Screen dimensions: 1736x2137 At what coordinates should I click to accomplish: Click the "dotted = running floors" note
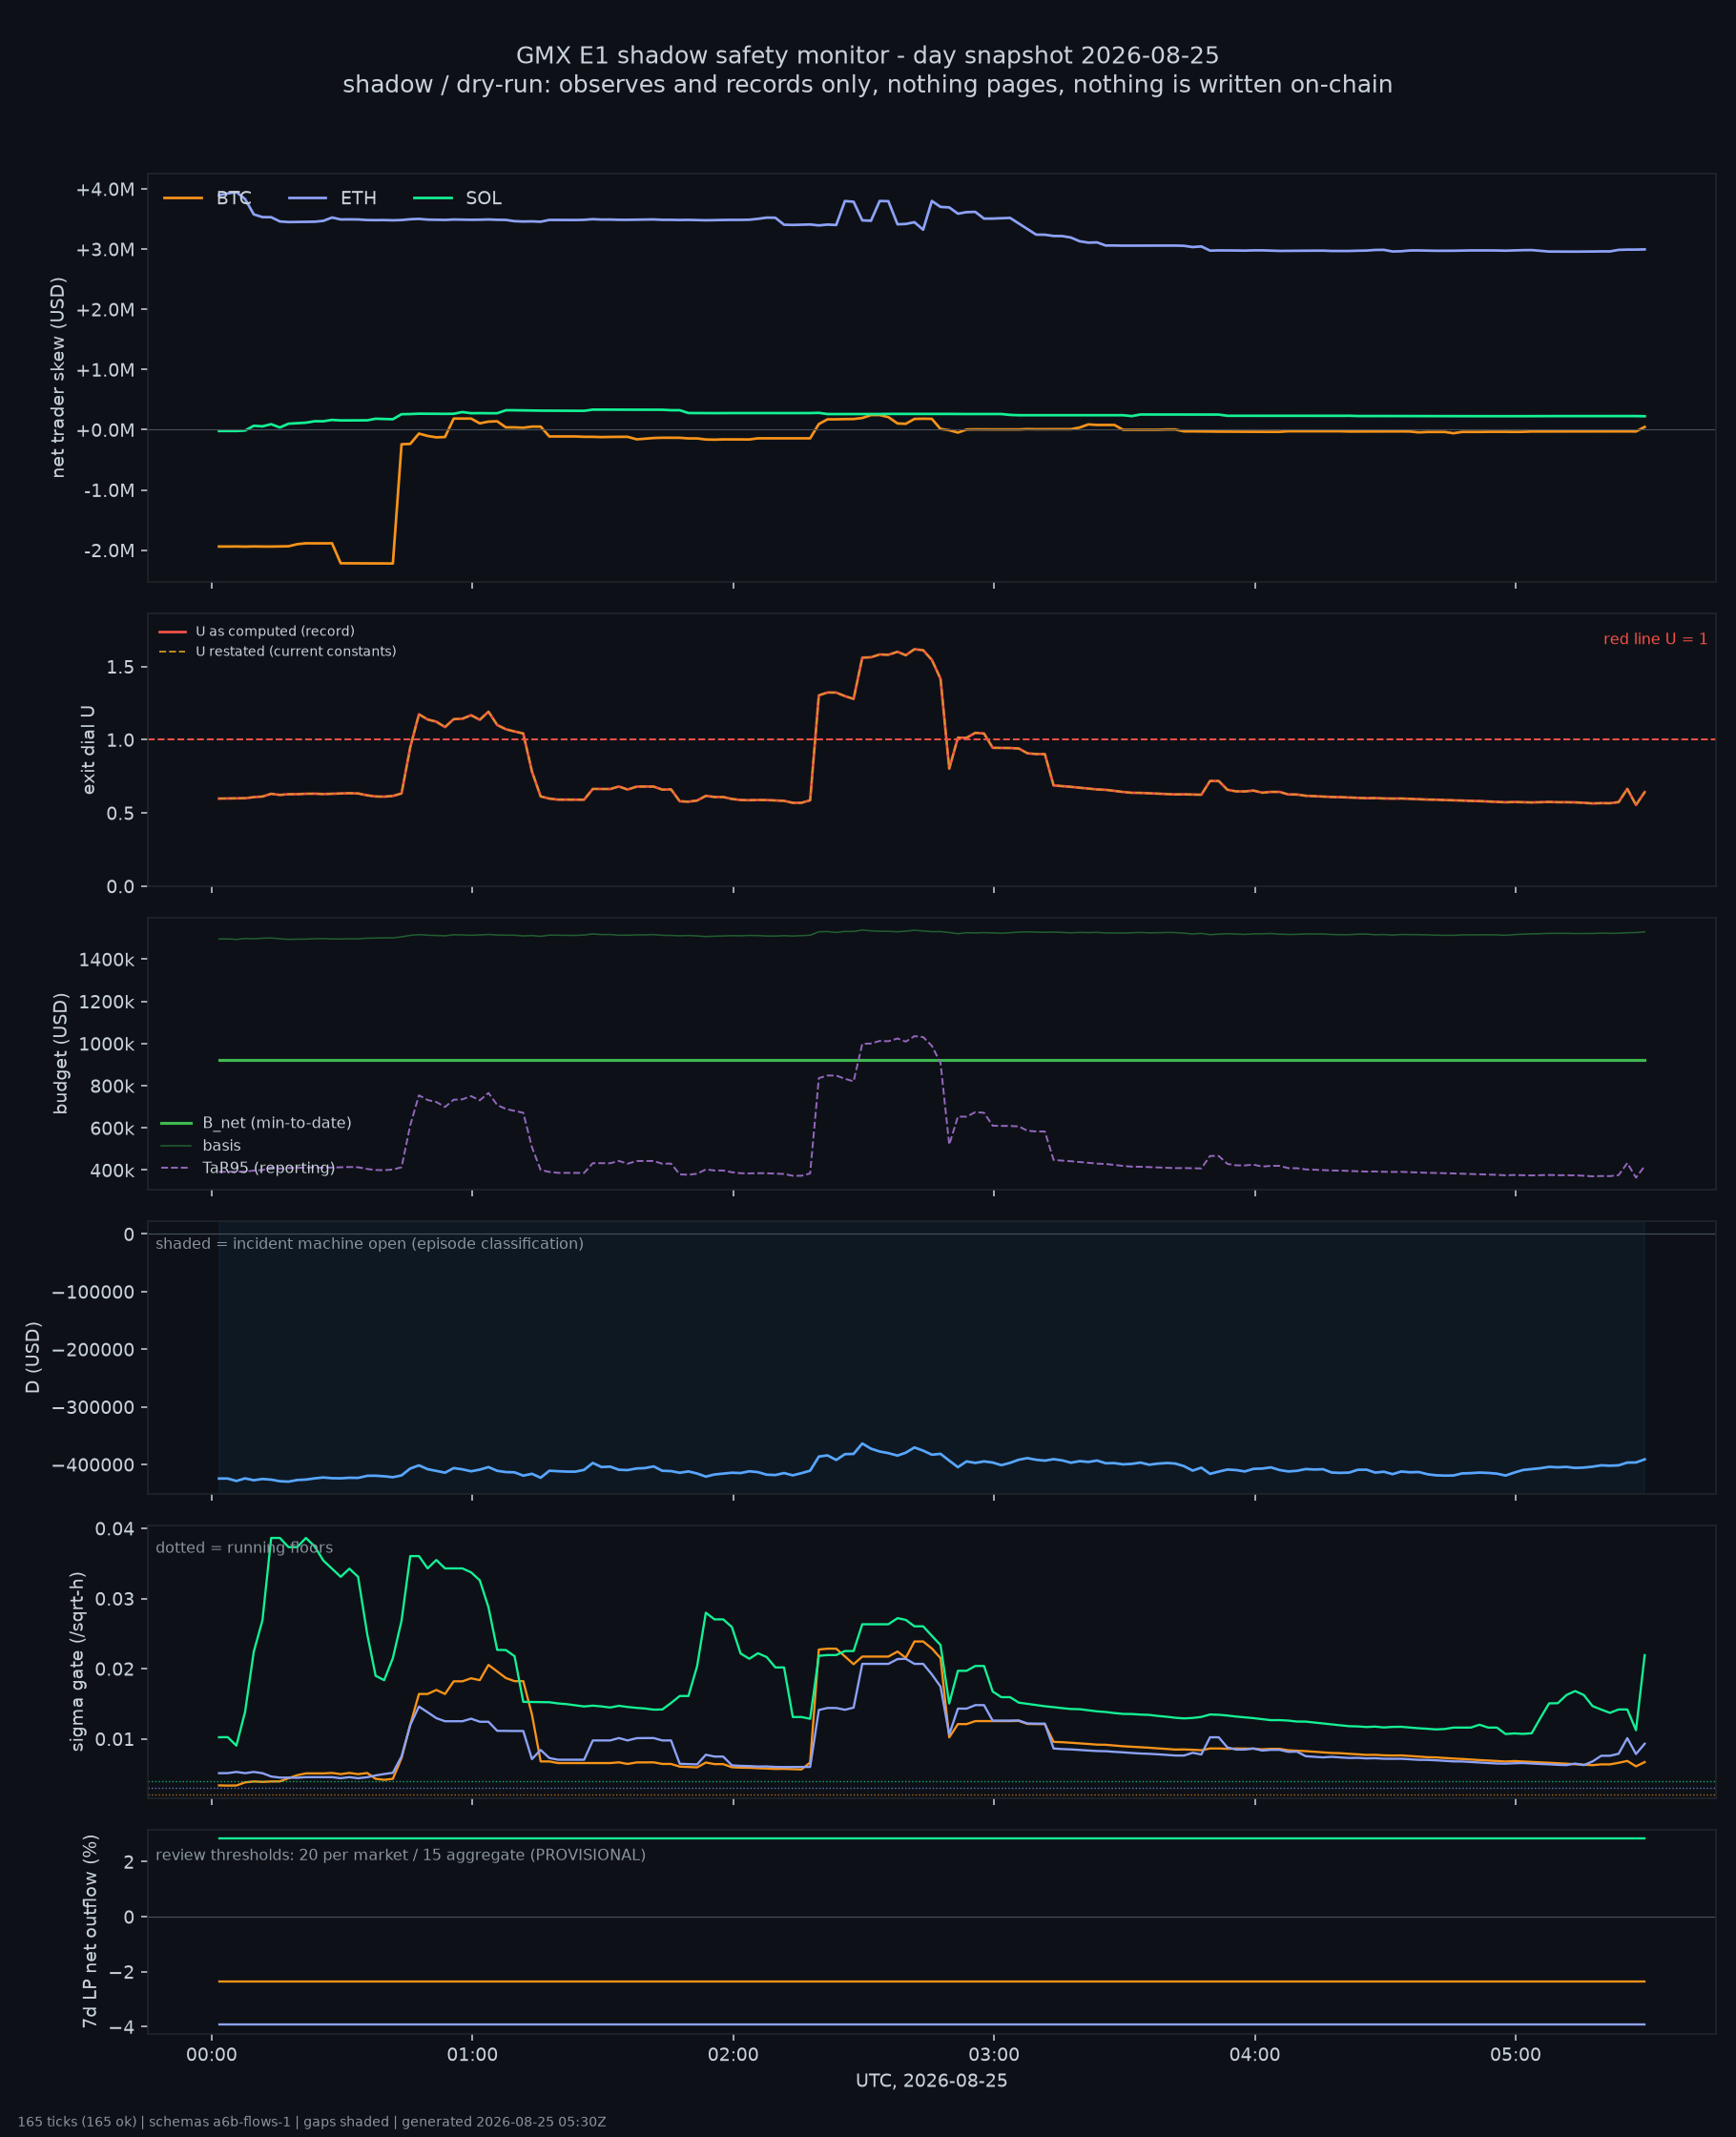click(244, 1548)
